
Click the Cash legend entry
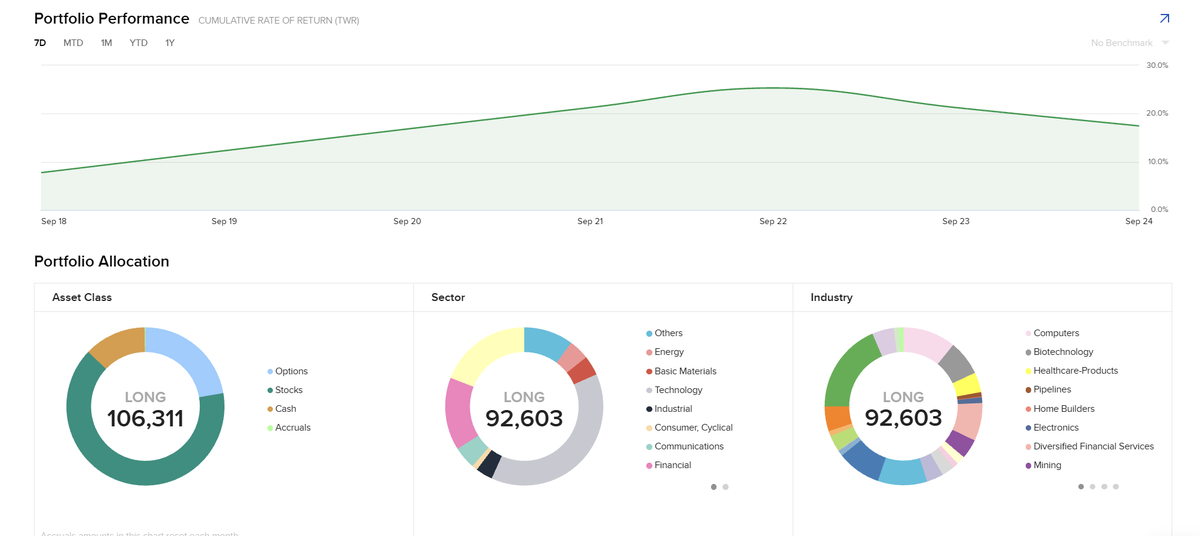(282, 409)
